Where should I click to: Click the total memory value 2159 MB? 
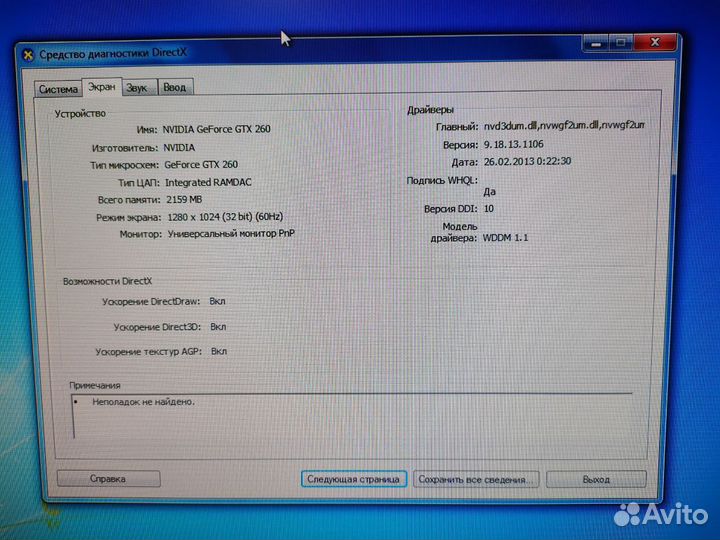pyautogui.click(x=184, y=199)
